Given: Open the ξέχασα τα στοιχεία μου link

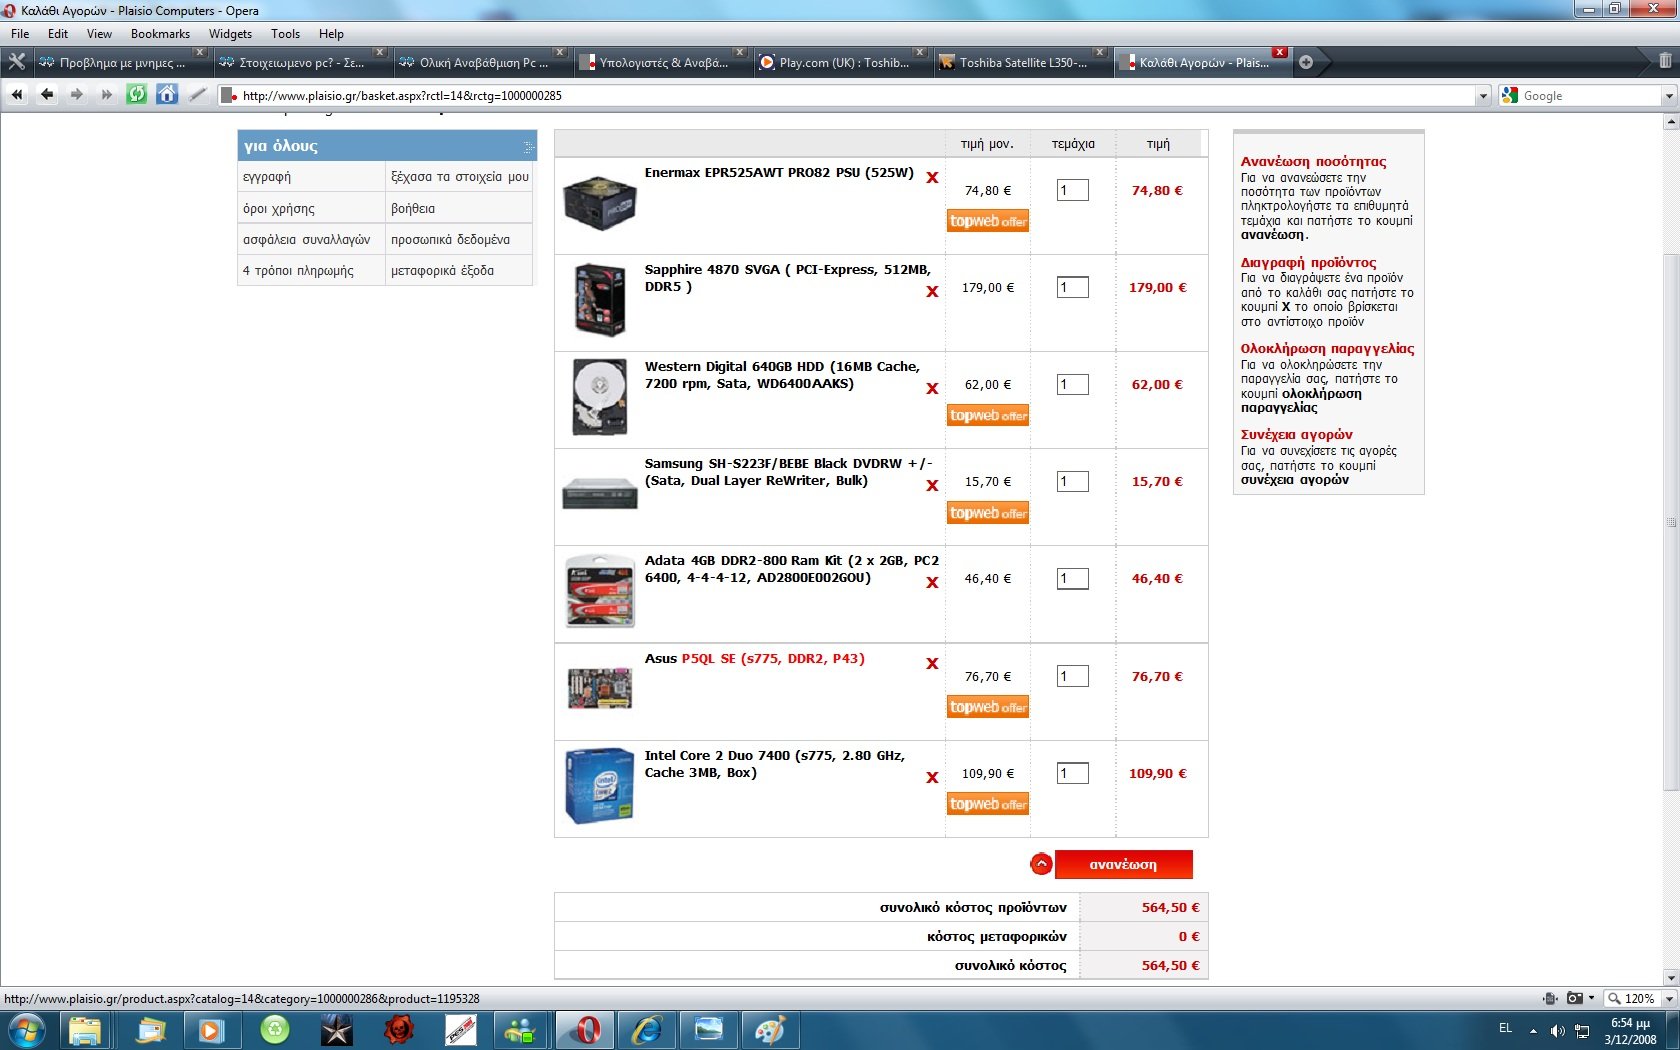Looking at the screenshot, I should point(460,177).
